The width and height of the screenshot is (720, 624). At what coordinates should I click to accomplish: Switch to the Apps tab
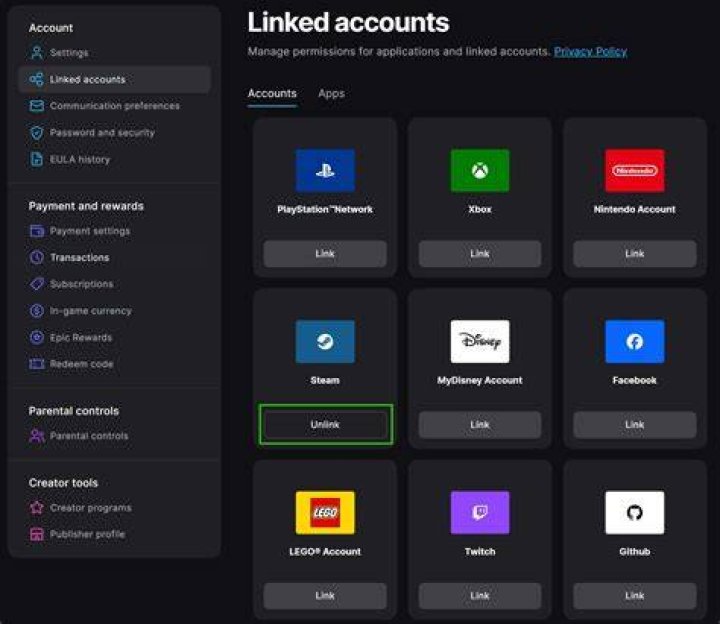331,94
